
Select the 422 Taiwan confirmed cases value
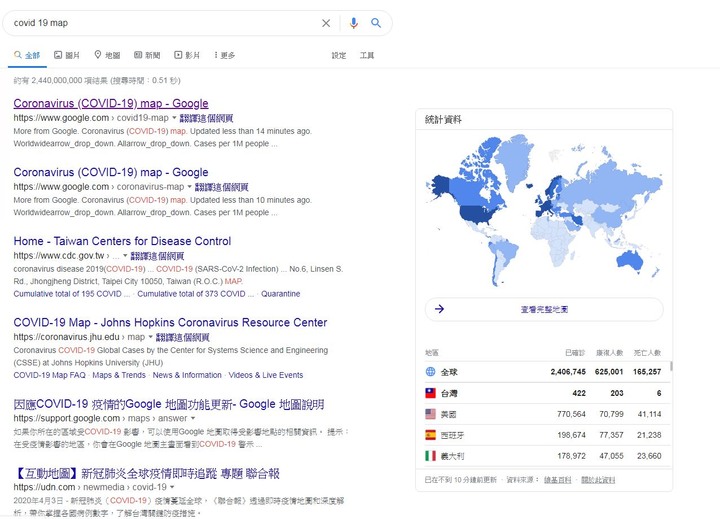point(579,393)
